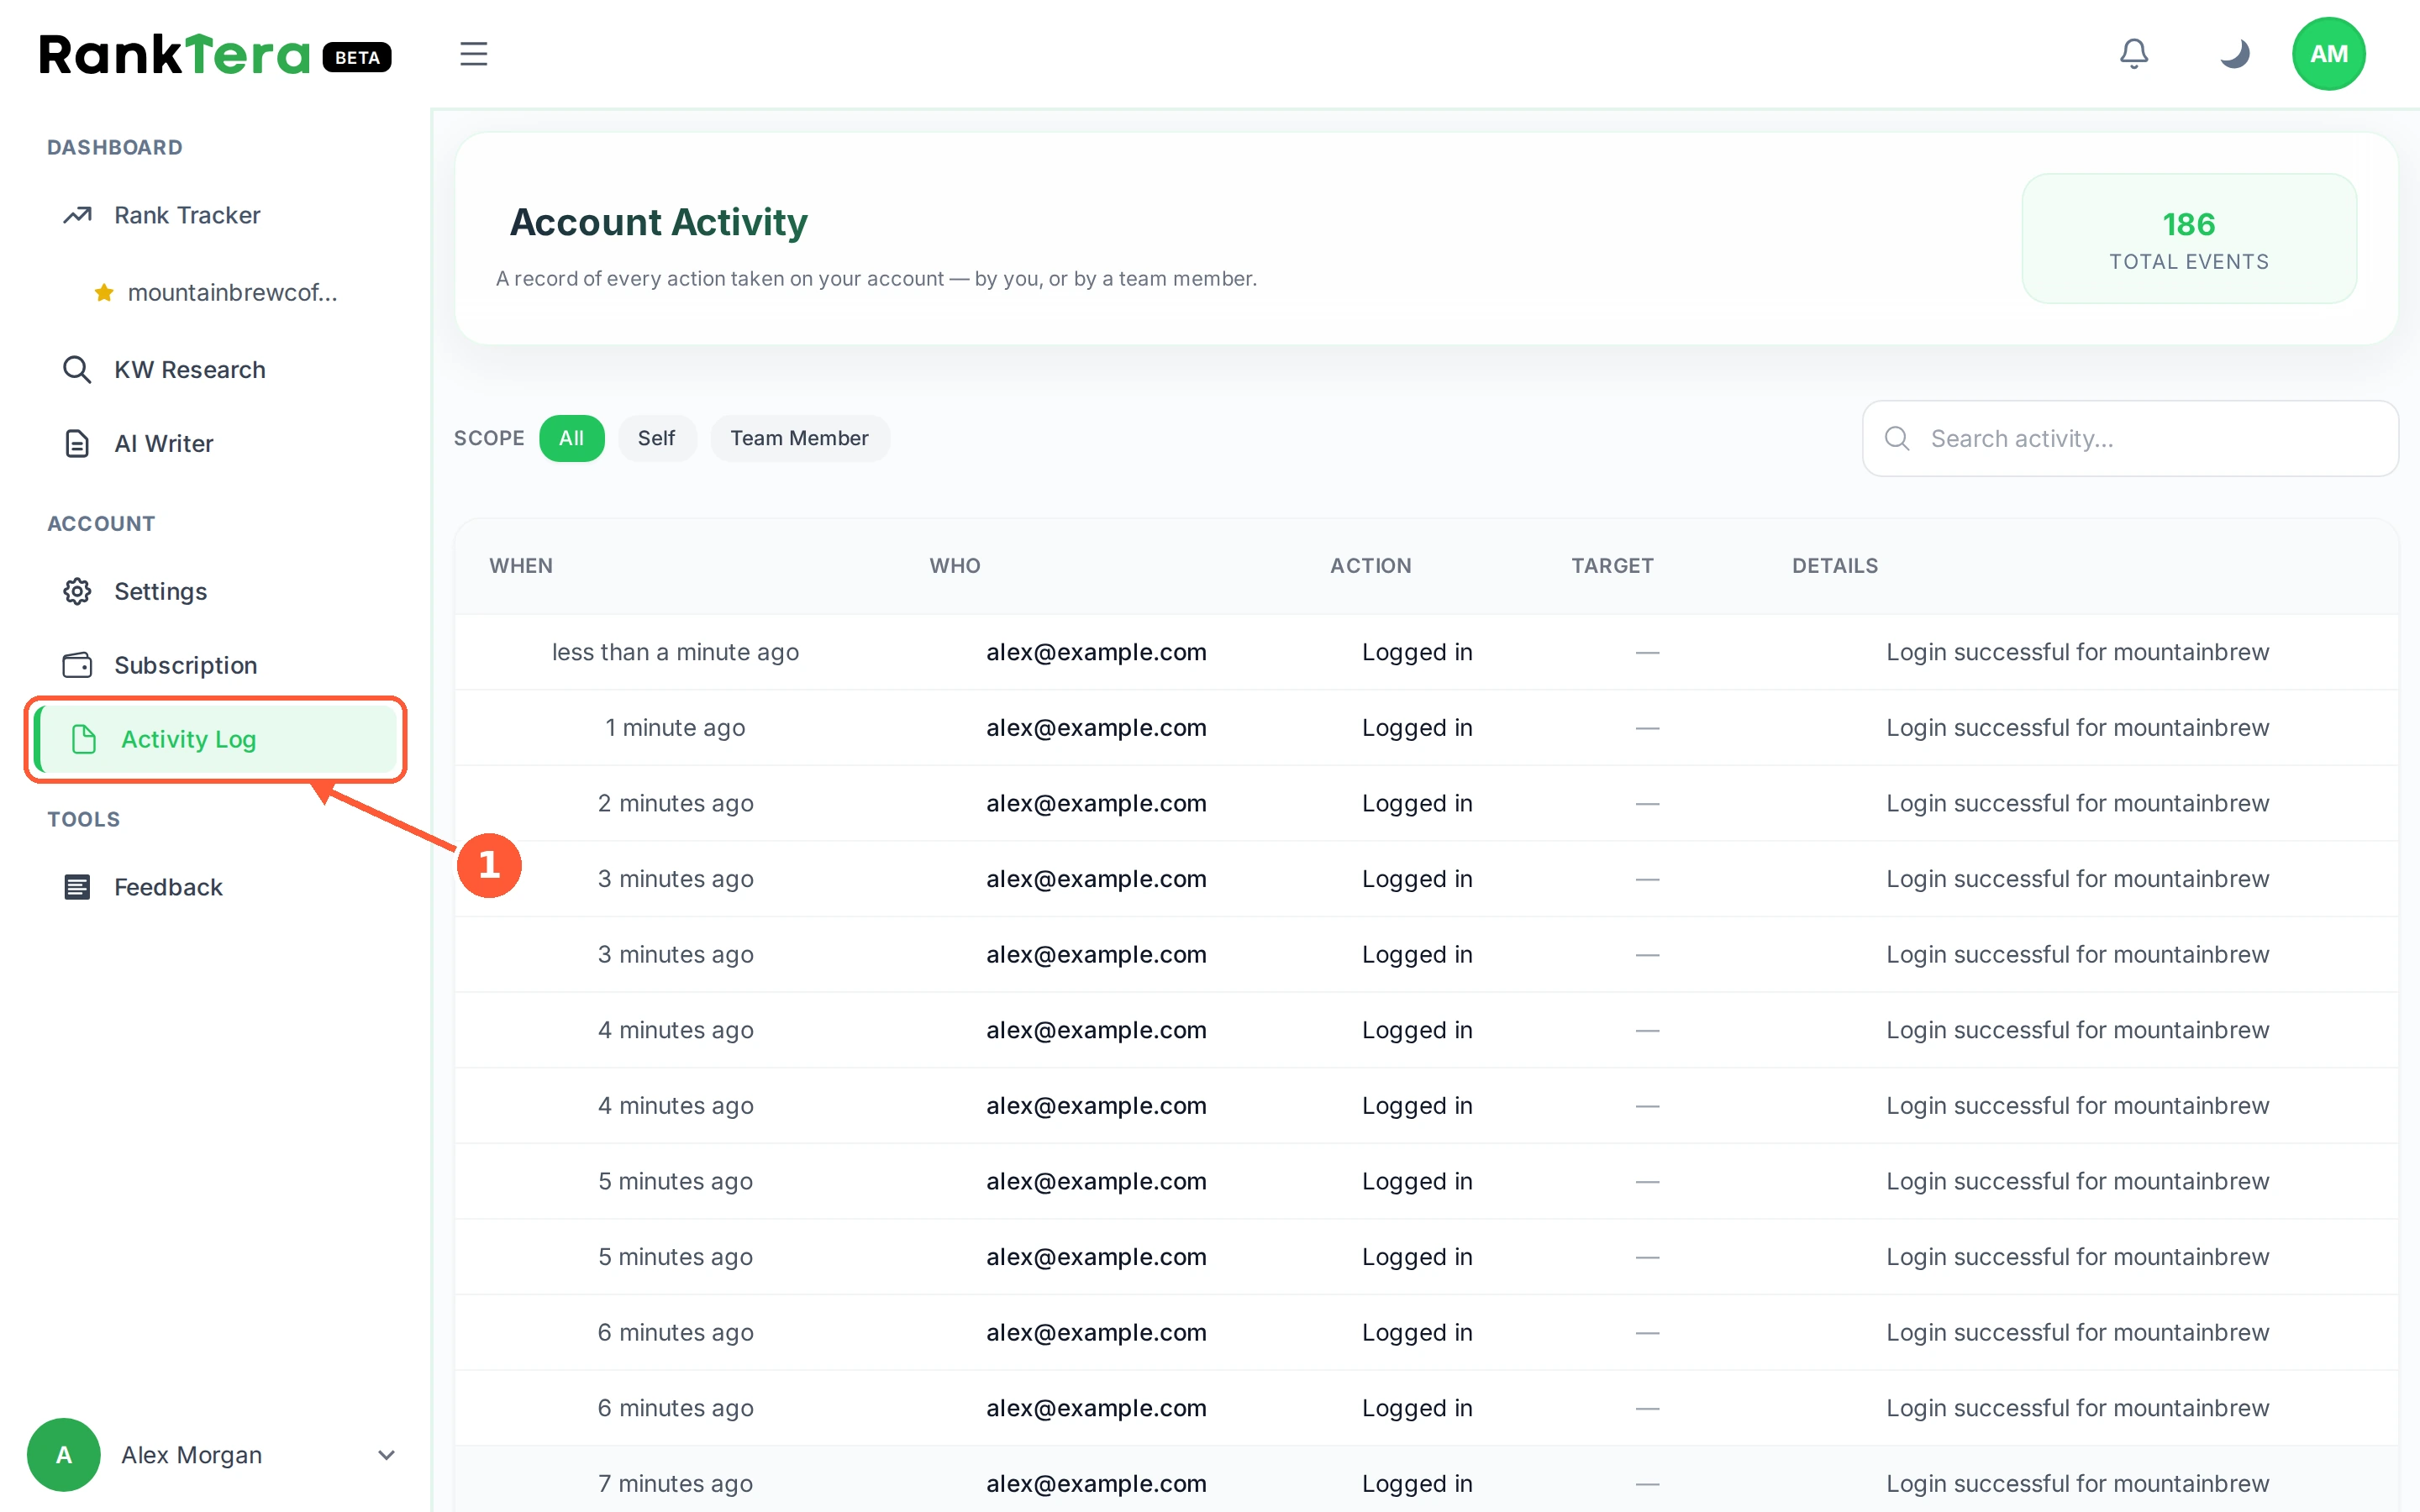Click the Activity Log label
The height and width of the screenshot is (1512, 2420).
pyautogui.click(x=188, y=739)
